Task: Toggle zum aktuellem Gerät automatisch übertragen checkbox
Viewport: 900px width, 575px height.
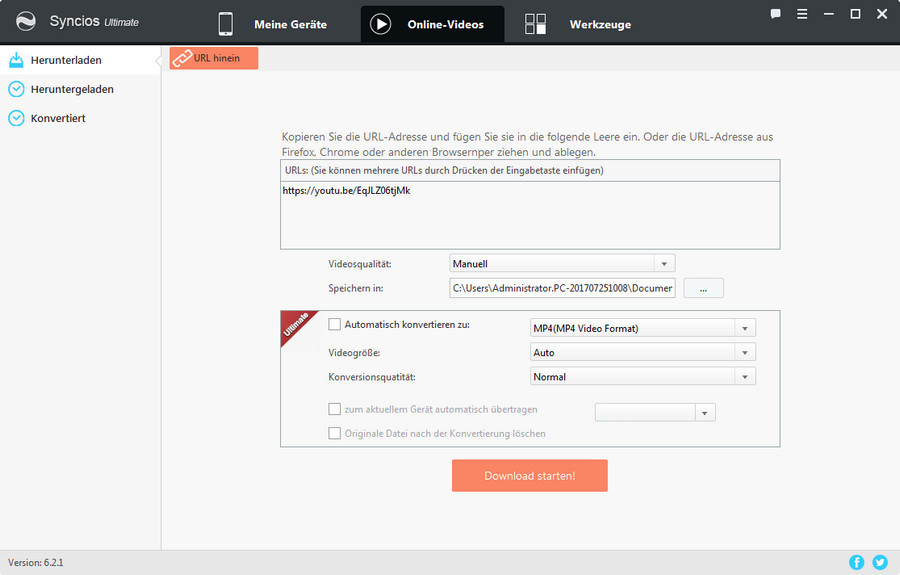Action: coord(334,409)
